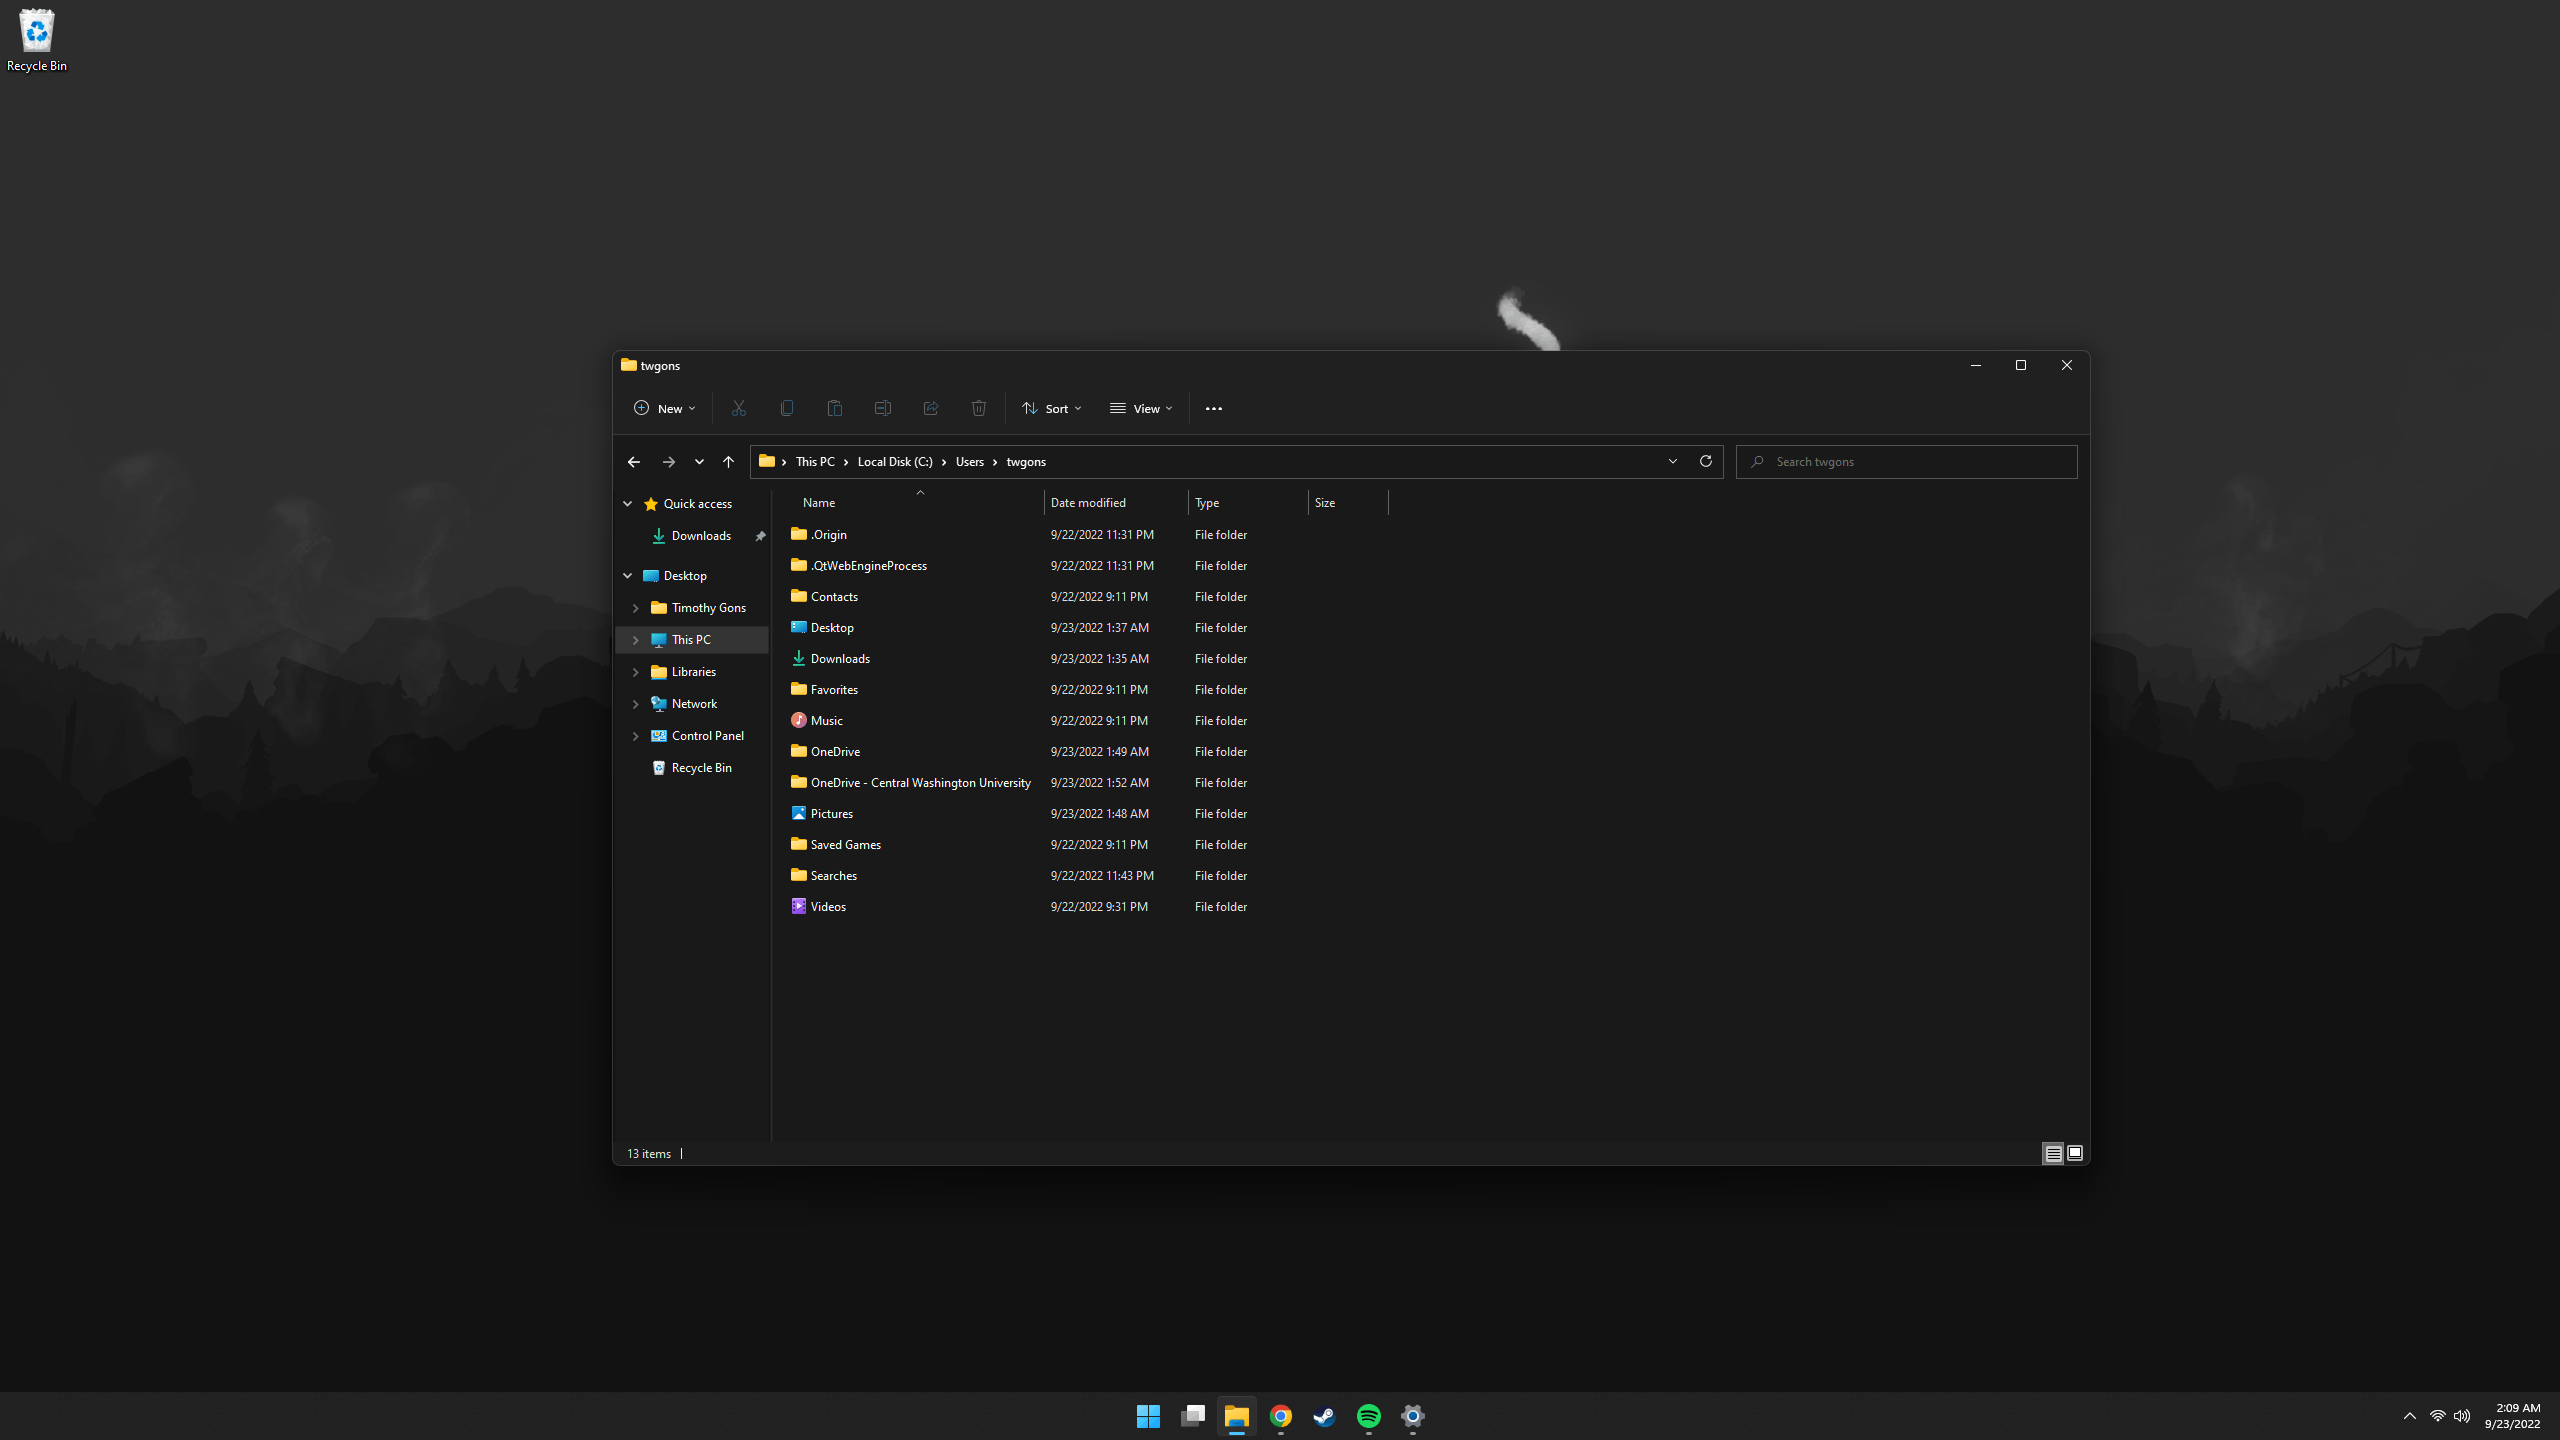The height and width of the screenshot is (1440, 2560).
Task: Show hidden system tray icons
Action: (2410, 1416)
